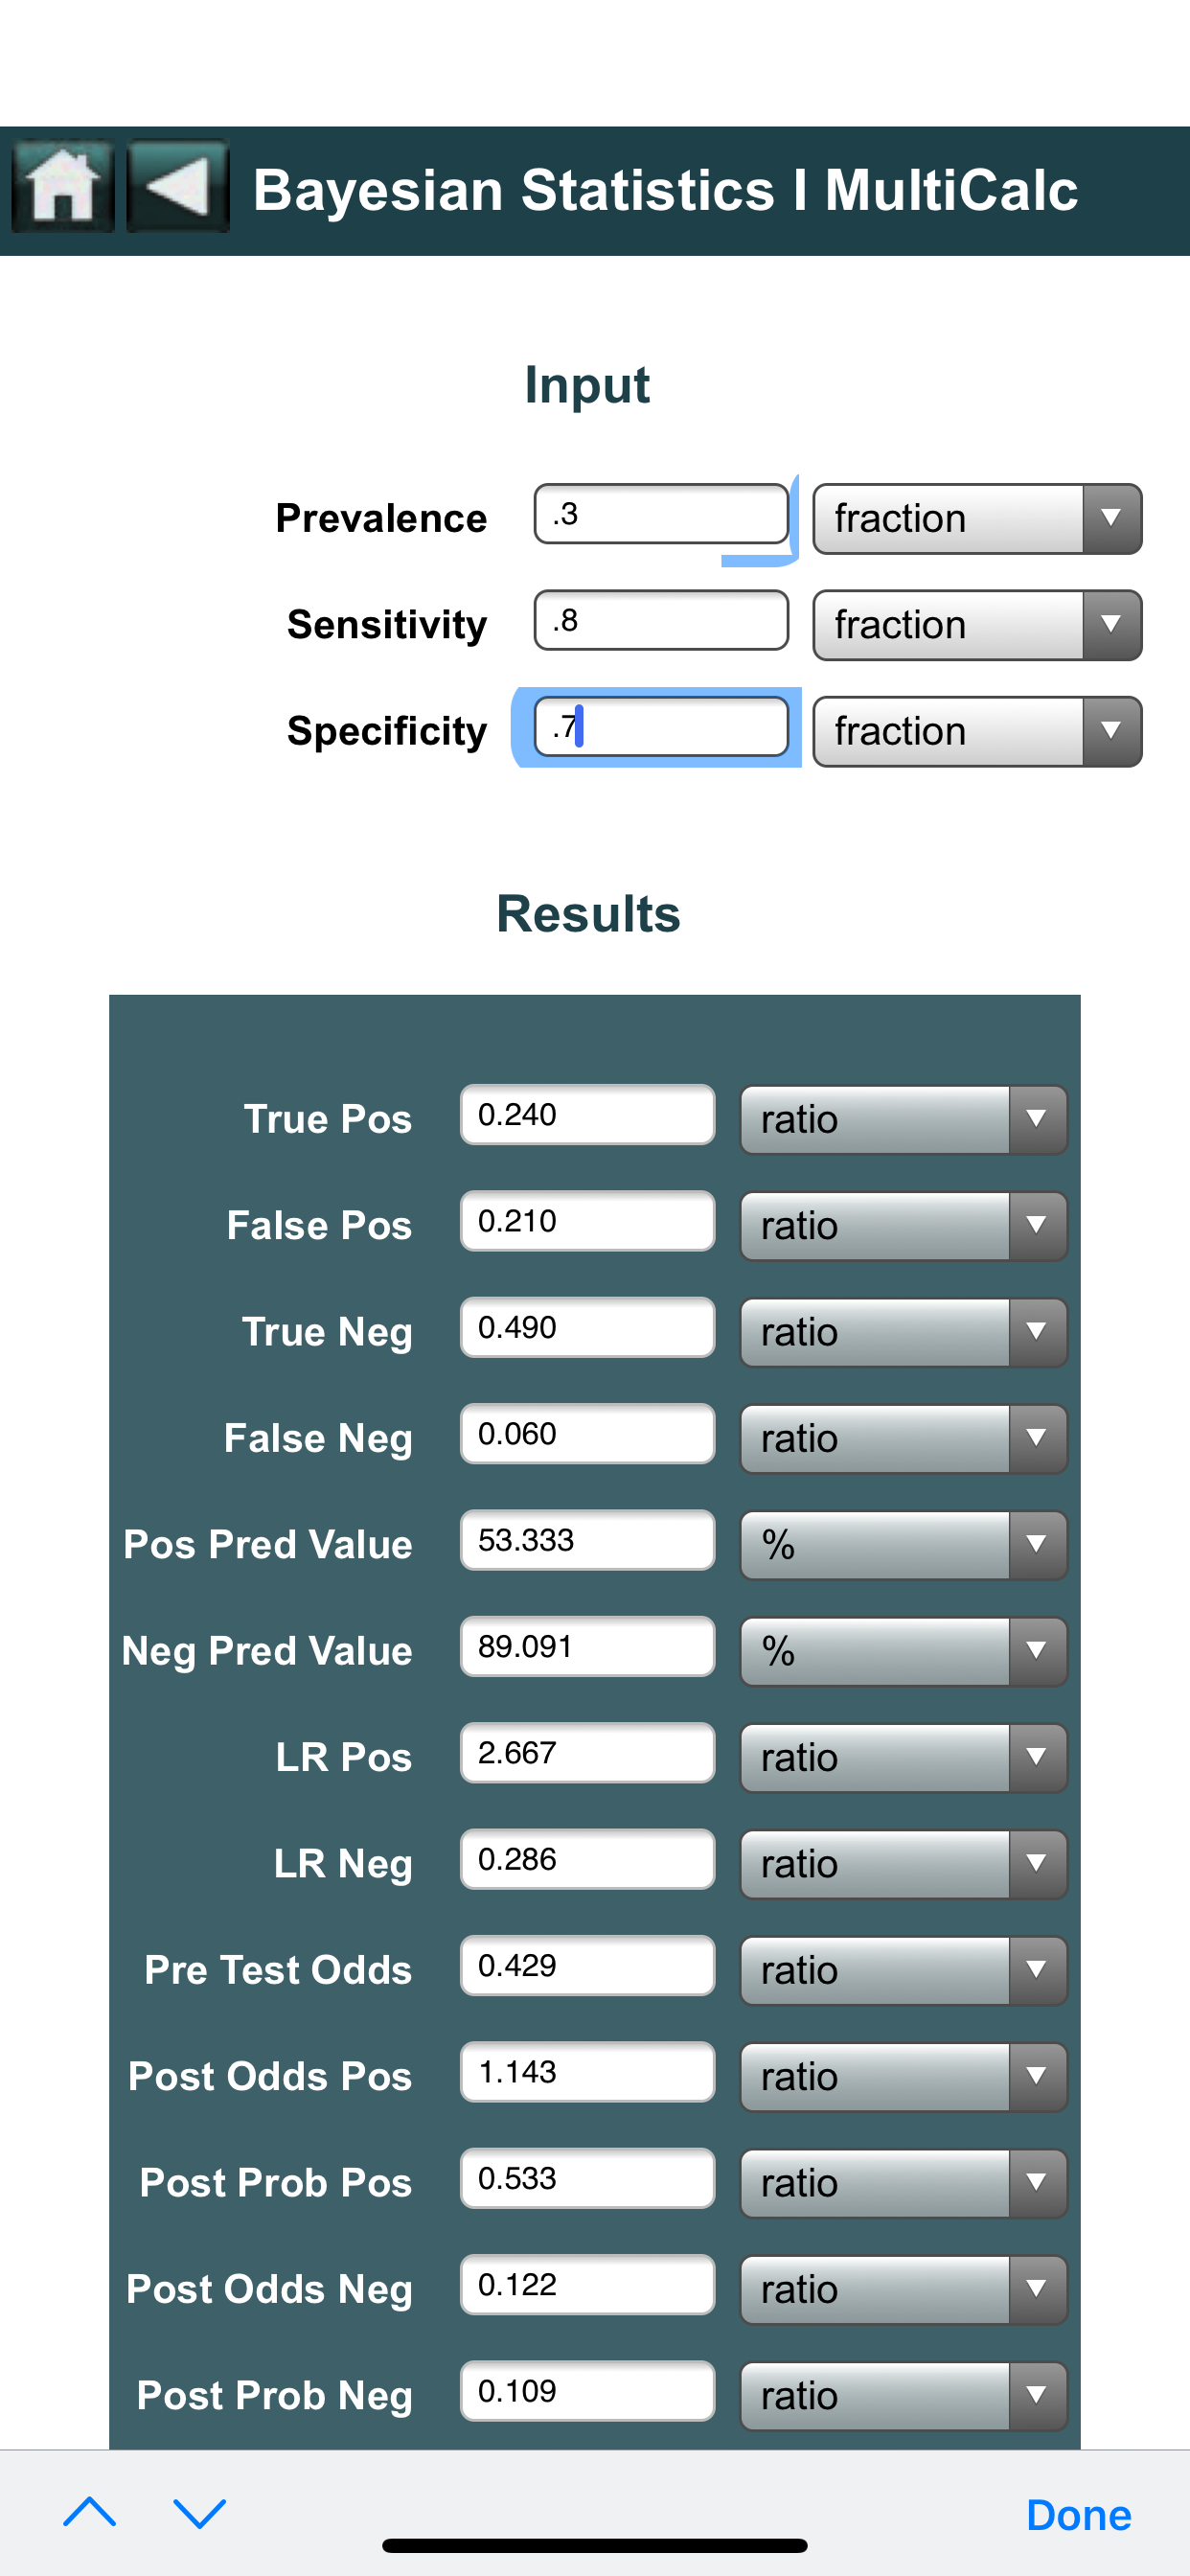
Task: Tap the back arrow icon in header
Action: coord(178,187)
